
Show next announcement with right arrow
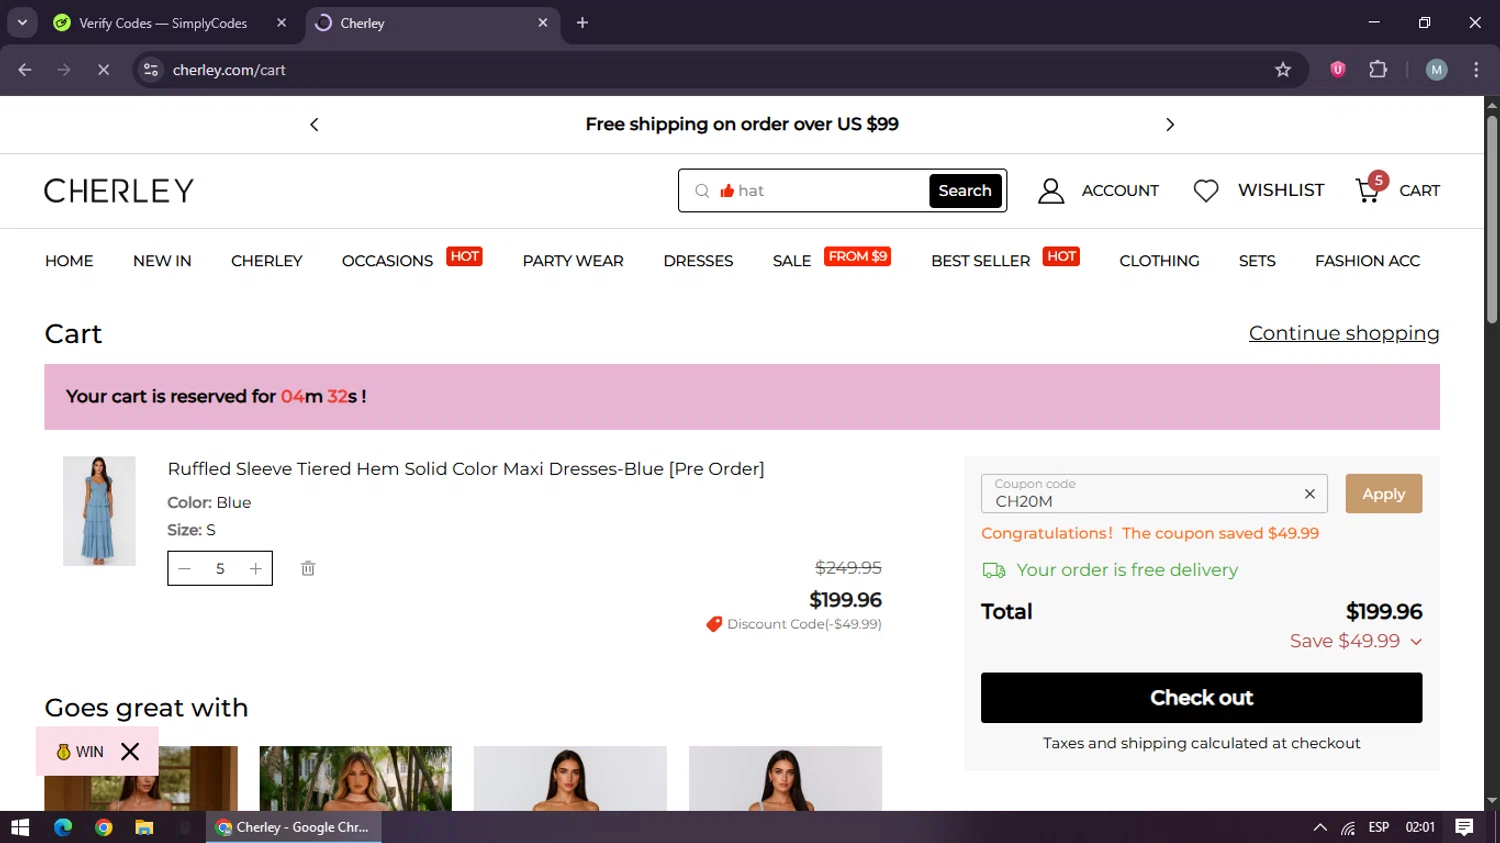tap(1170, 124)
